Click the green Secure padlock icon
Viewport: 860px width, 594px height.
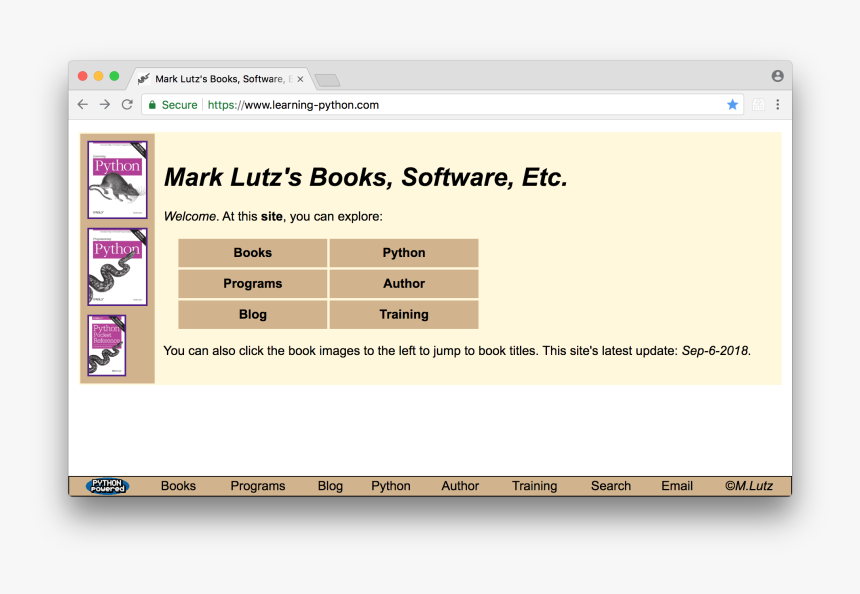(x=152, y=105)
